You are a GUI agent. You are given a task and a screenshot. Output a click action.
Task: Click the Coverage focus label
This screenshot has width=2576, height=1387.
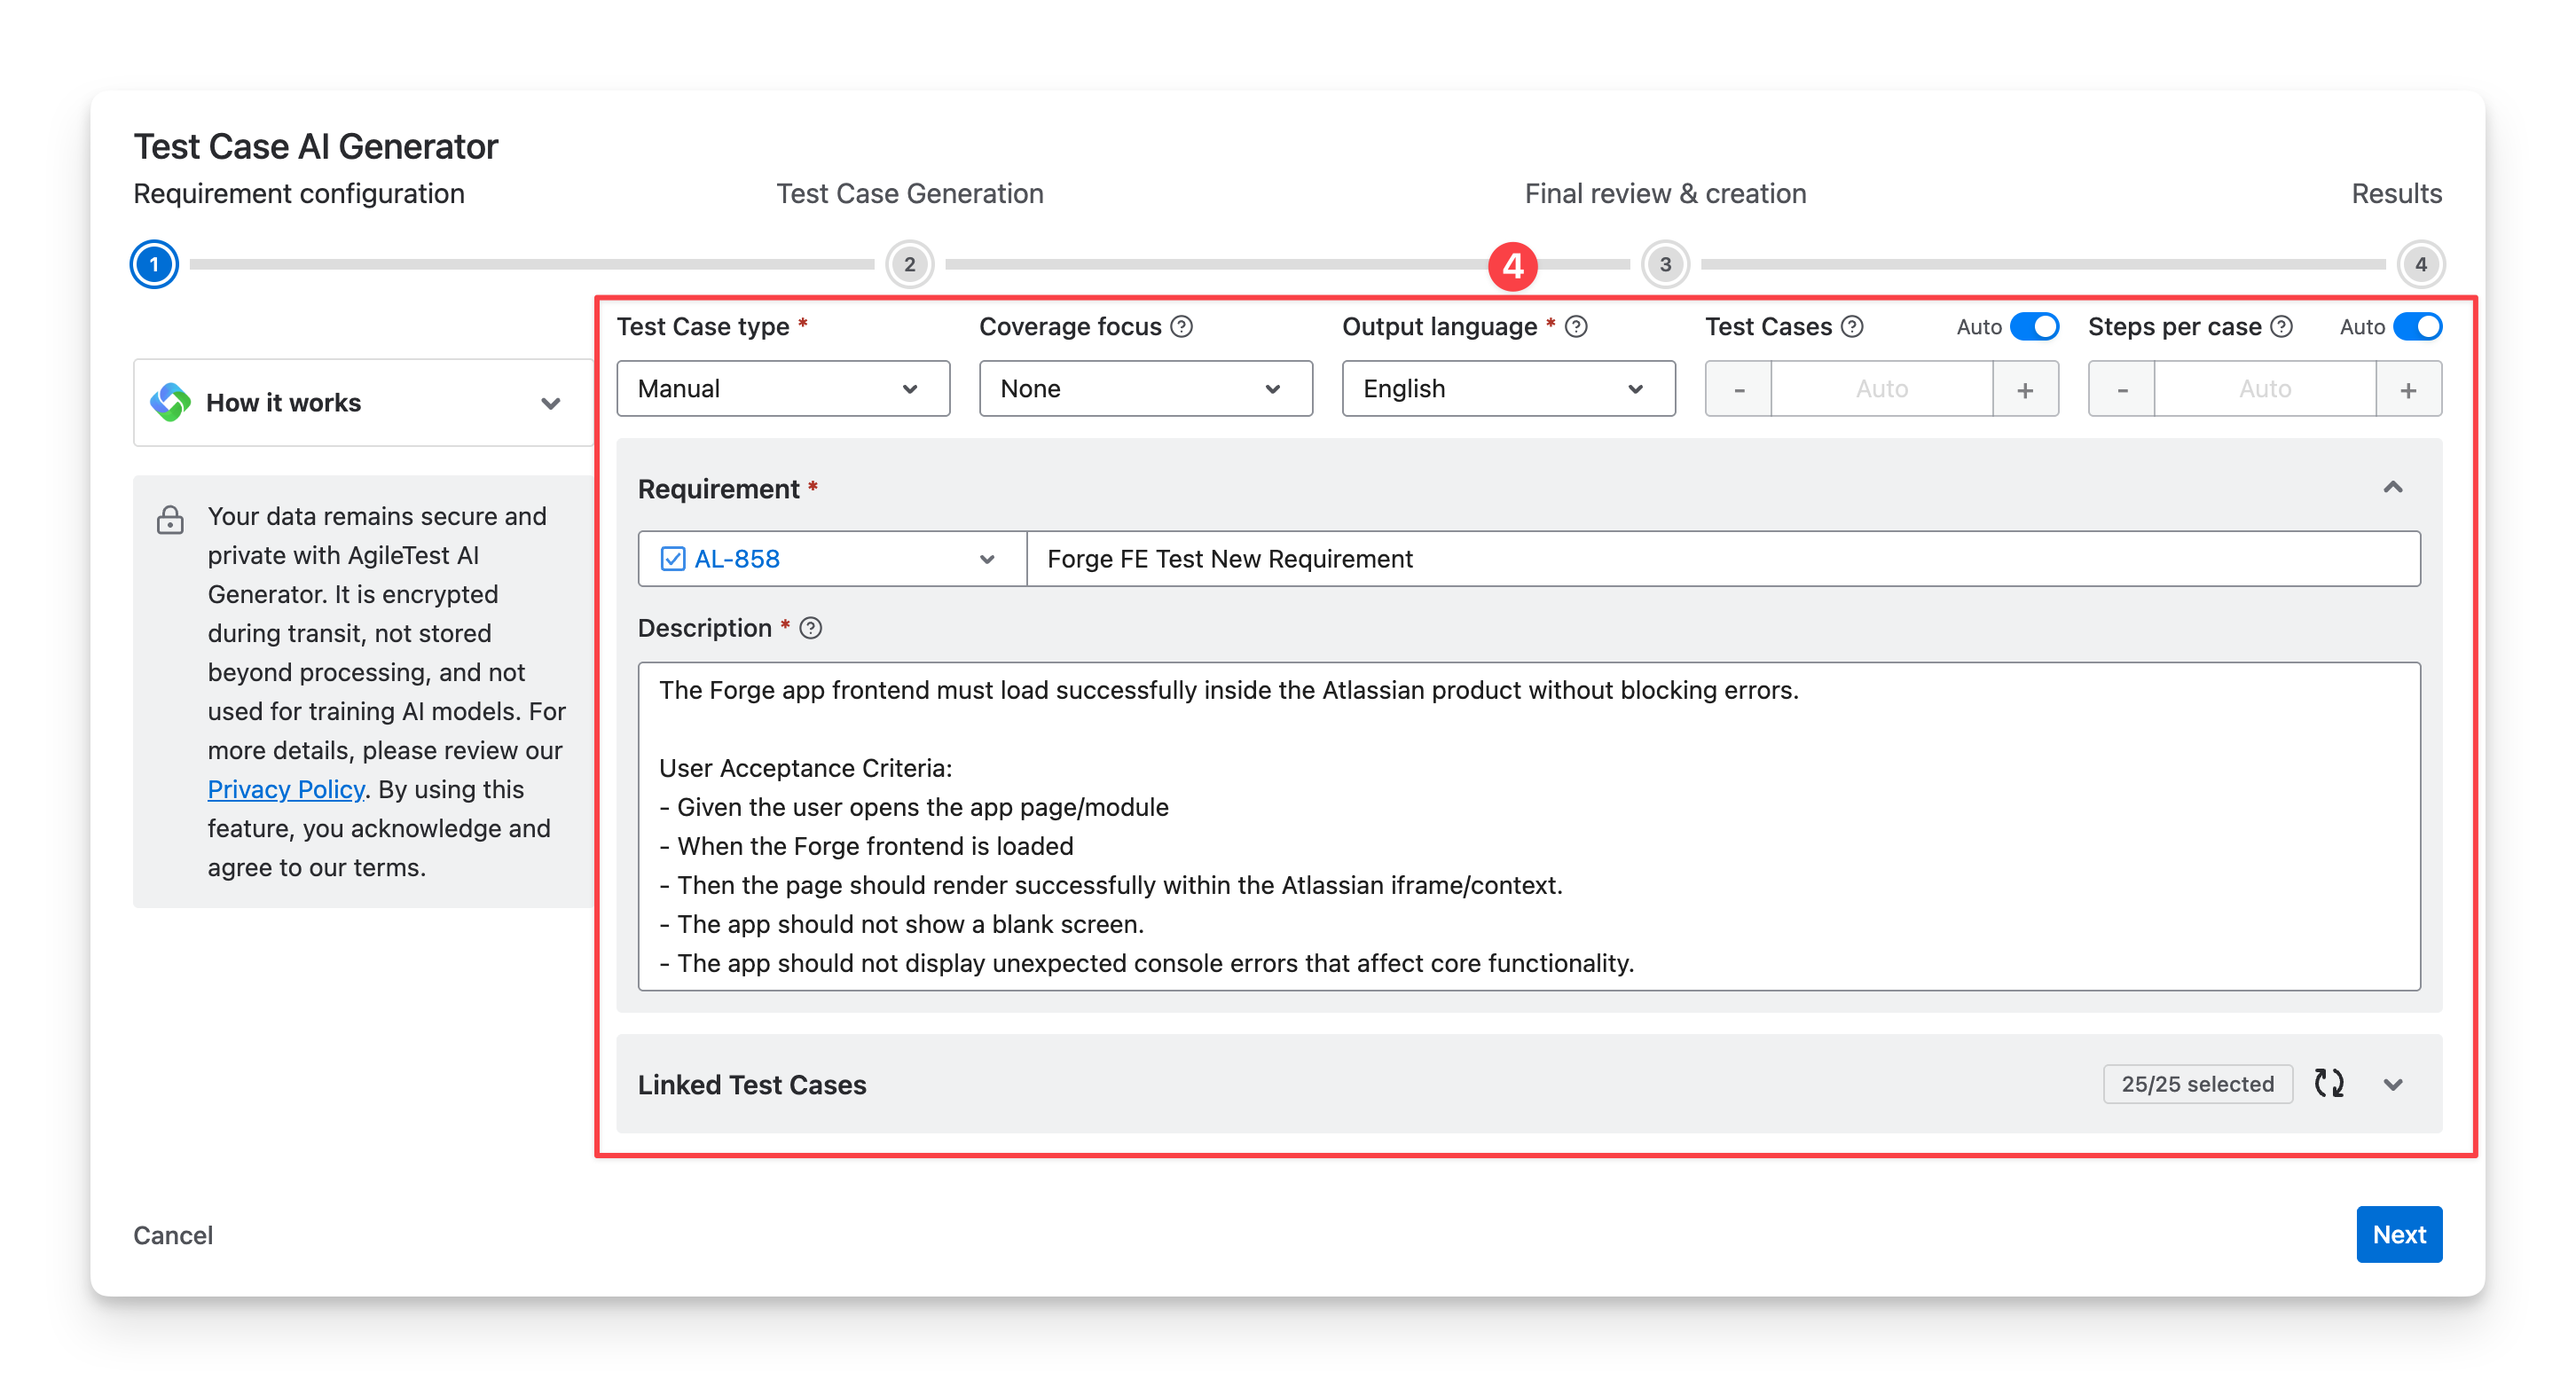point(1070,327)
